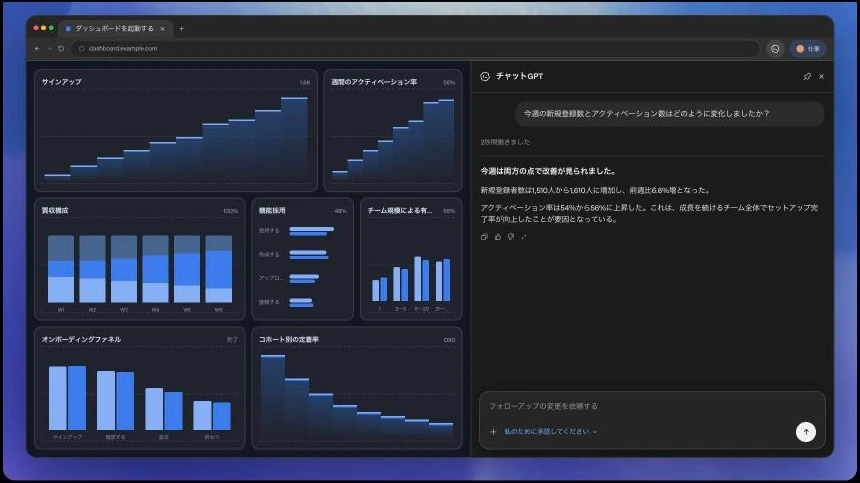
Task: Toggle the ChatGPT sidebar toolbar icon
Action: tap(775, 49)
